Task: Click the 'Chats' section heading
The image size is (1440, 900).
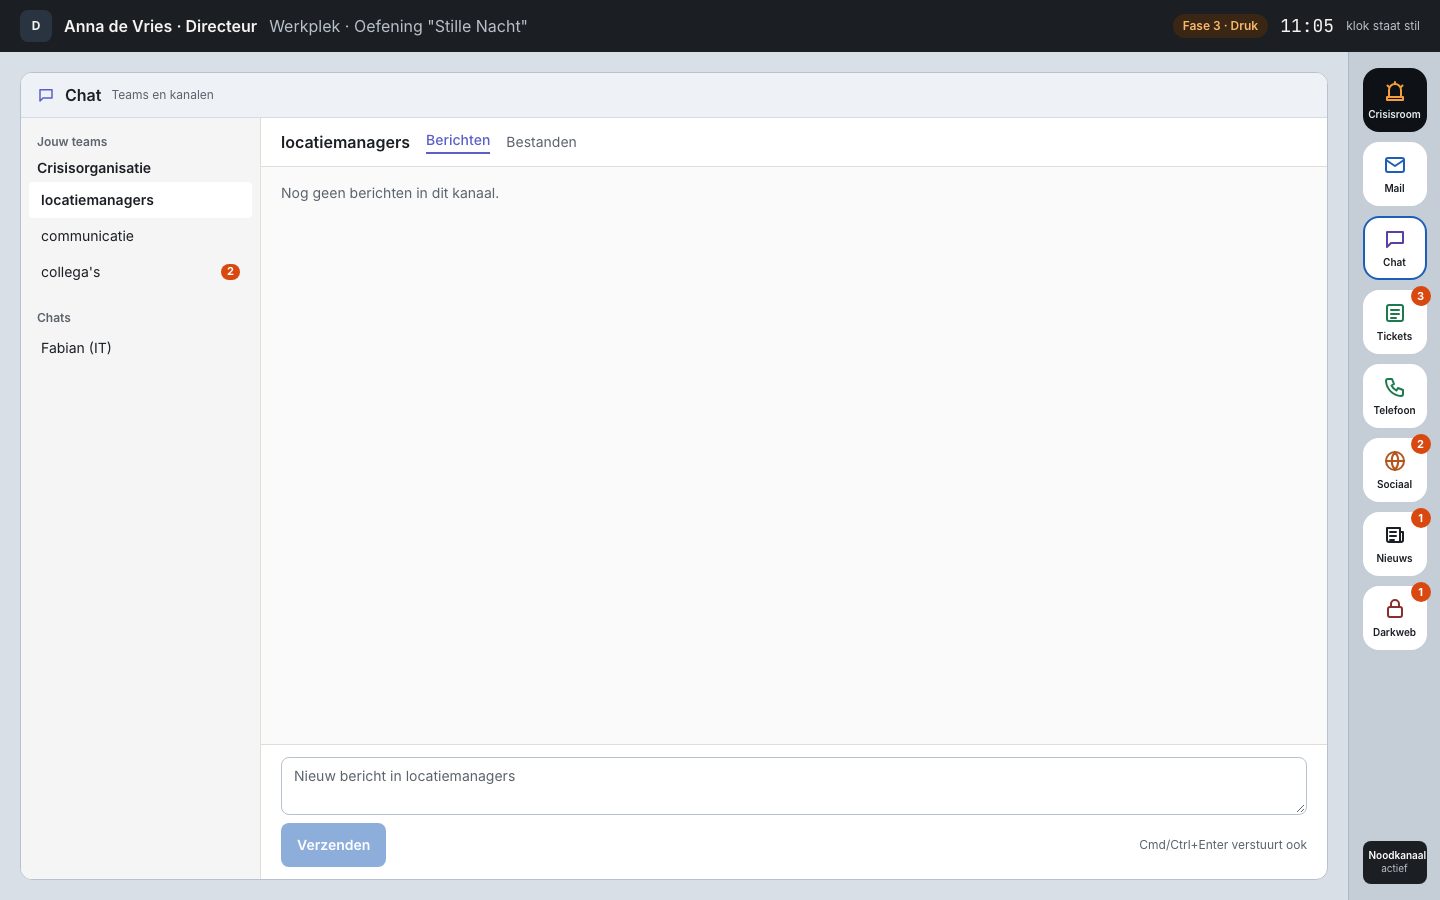Action: 54,318
